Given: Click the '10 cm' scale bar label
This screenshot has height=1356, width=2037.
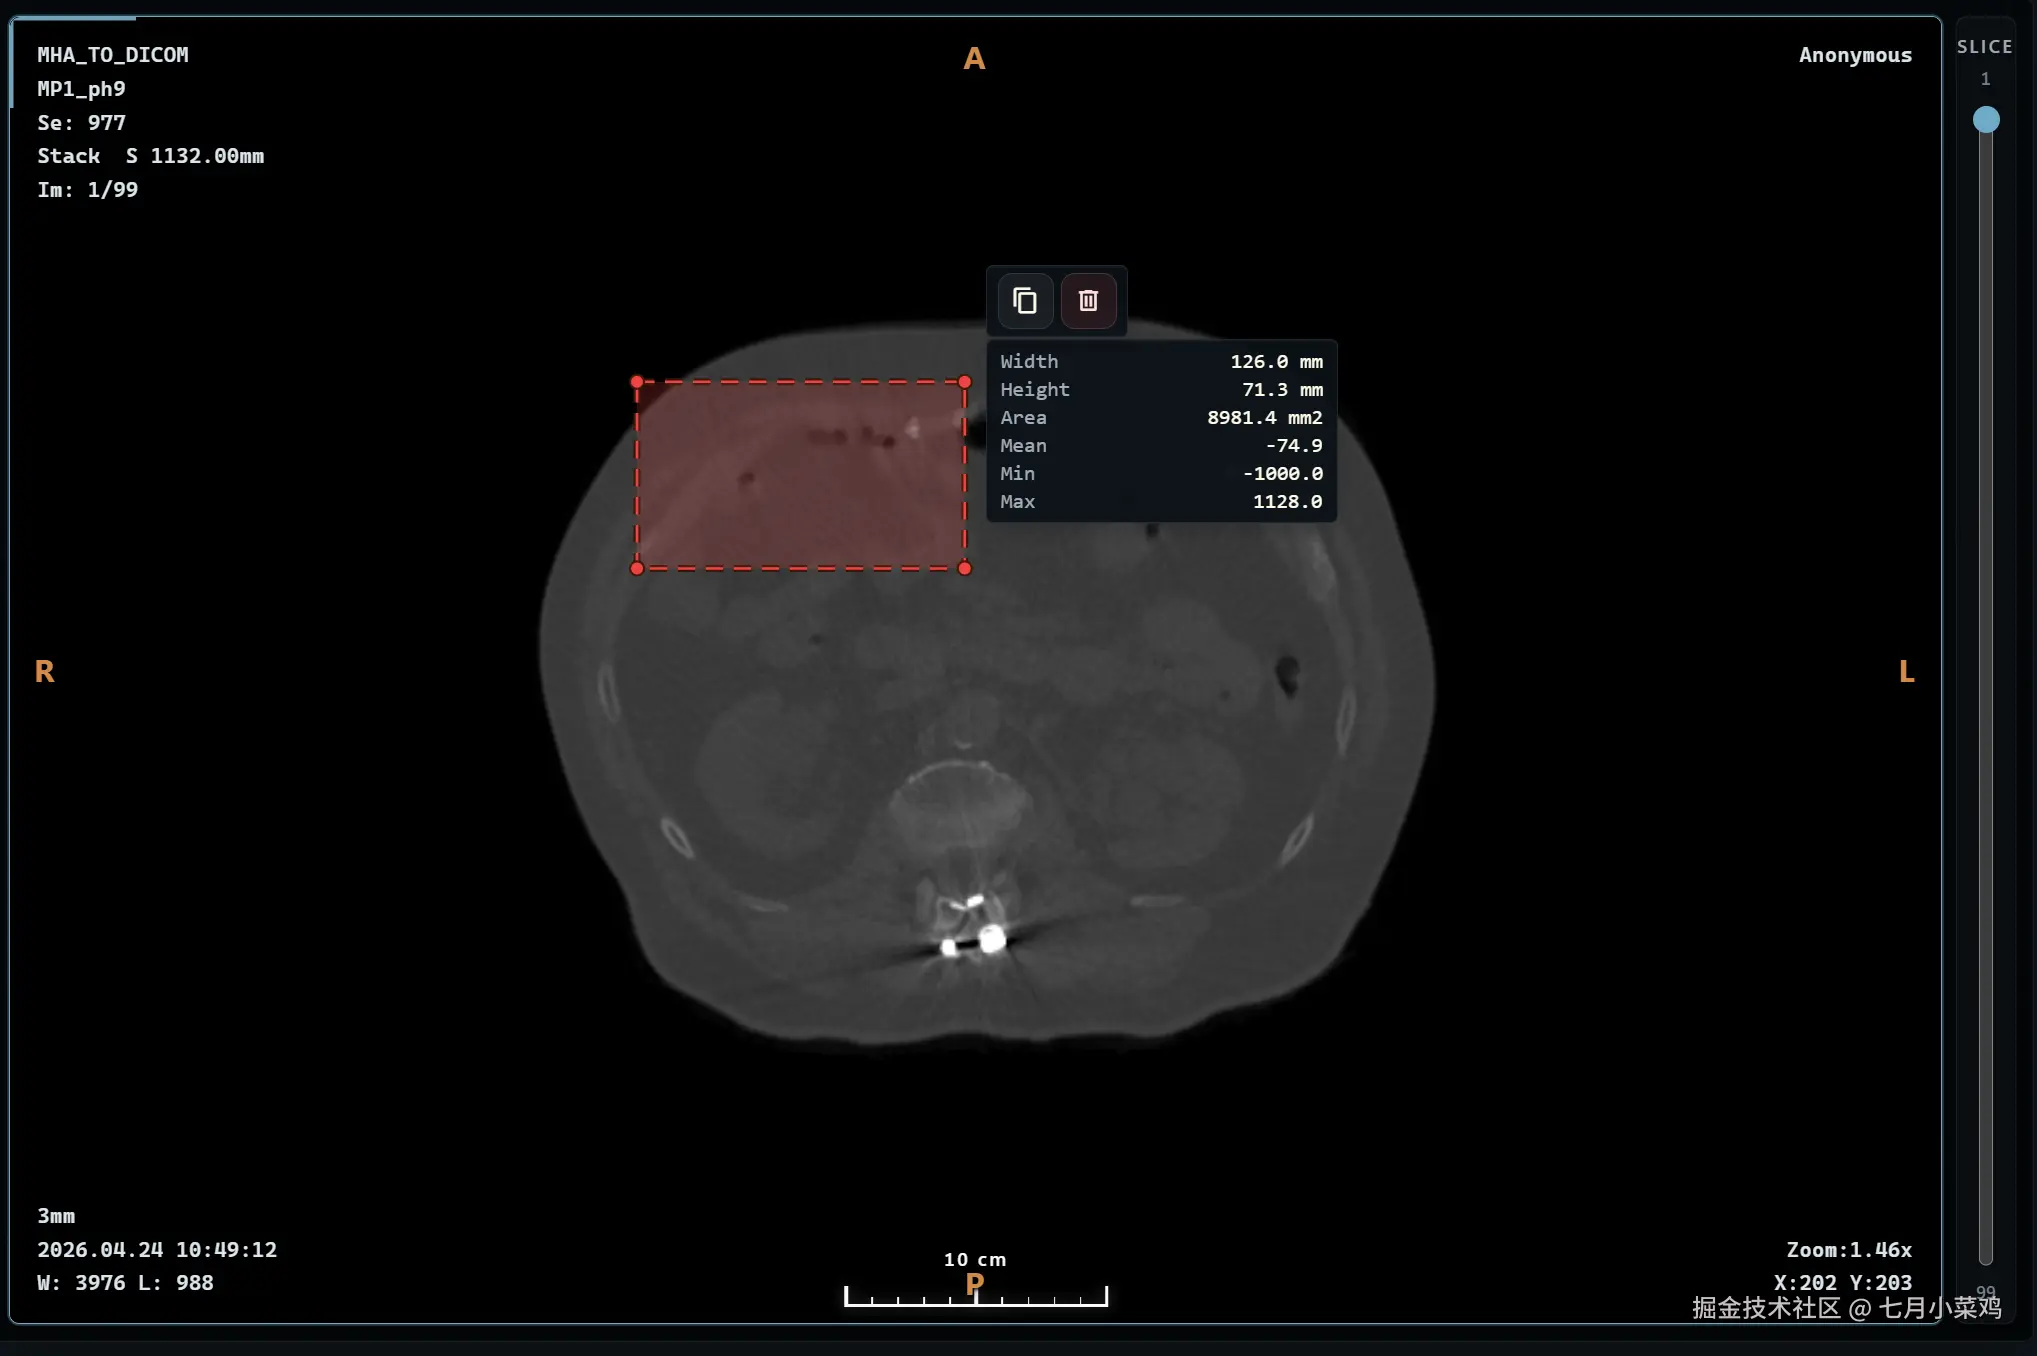Looking at the screenshot, I should point(975,1260).
